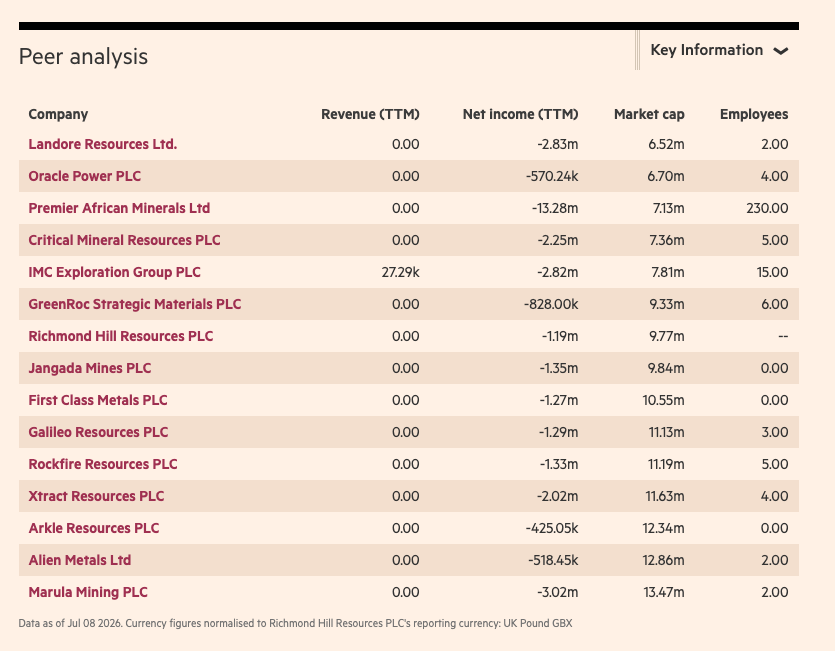Open Marula Mining PLC link

88,592
